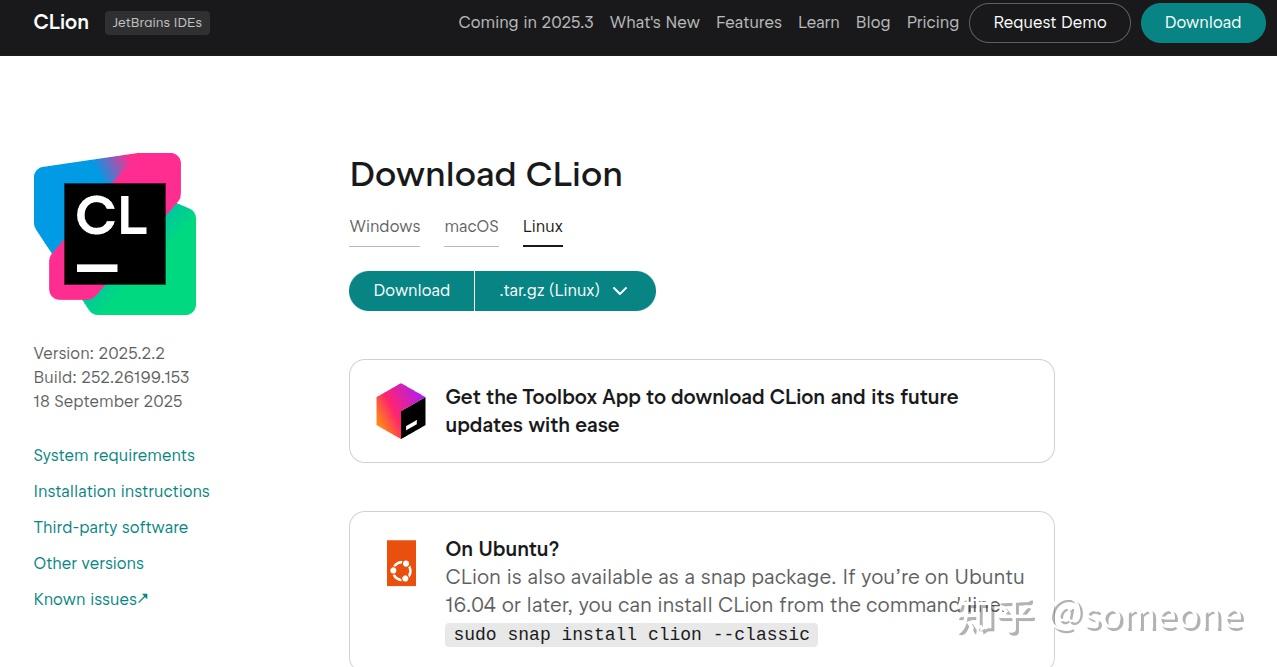Open the Coming in 2025.3 page
Image resolution: width=1277 pixels, height=667 pixels.
[525, 22]
